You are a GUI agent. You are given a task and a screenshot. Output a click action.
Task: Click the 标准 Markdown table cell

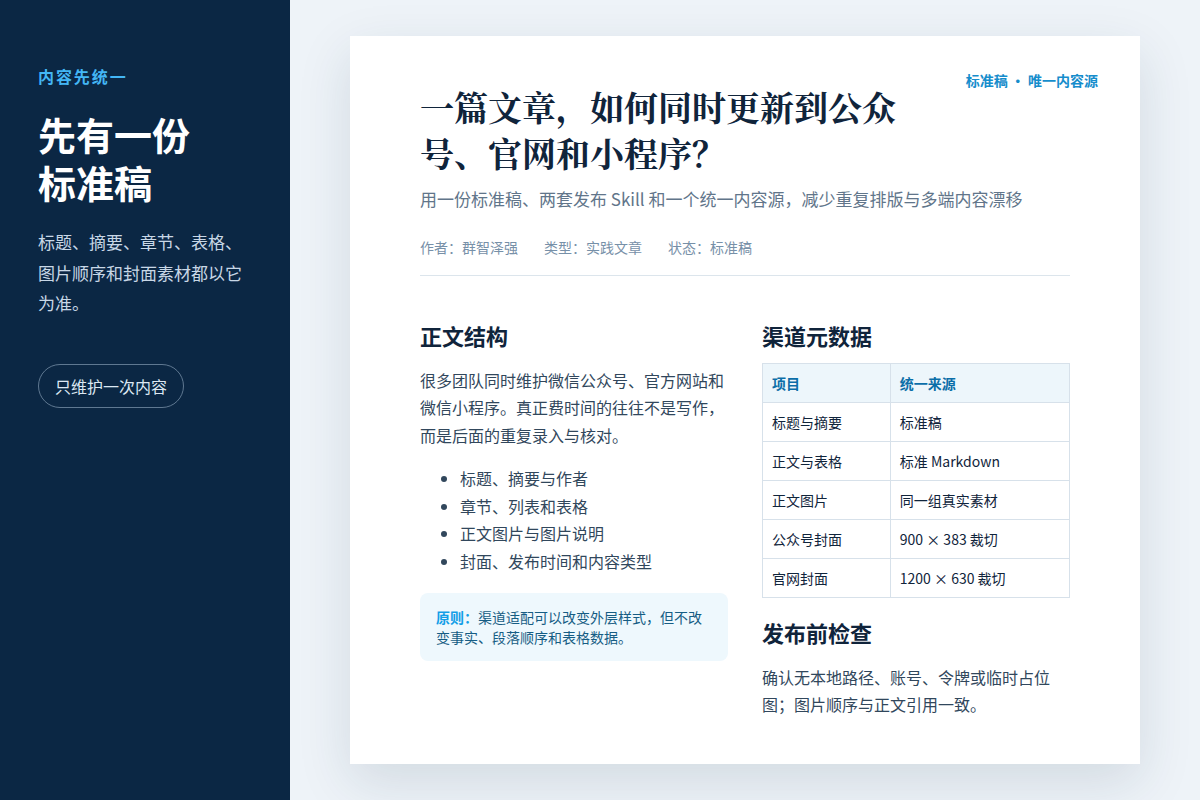click(x=980, y=462)
